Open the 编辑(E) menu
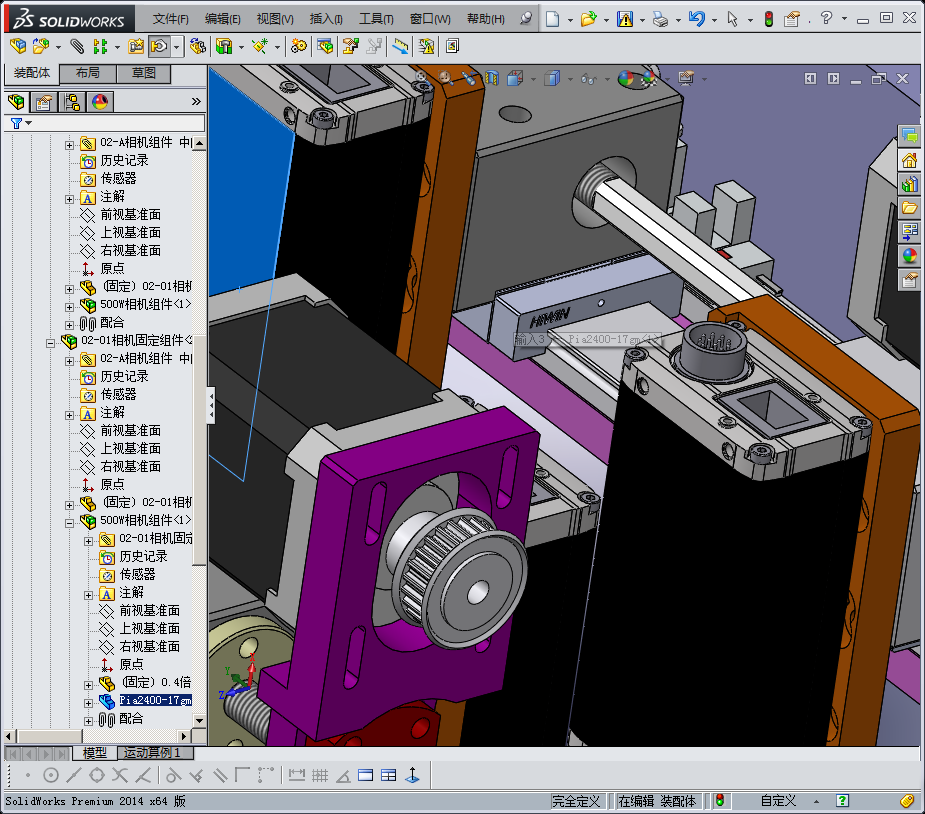 pos(222,19)
